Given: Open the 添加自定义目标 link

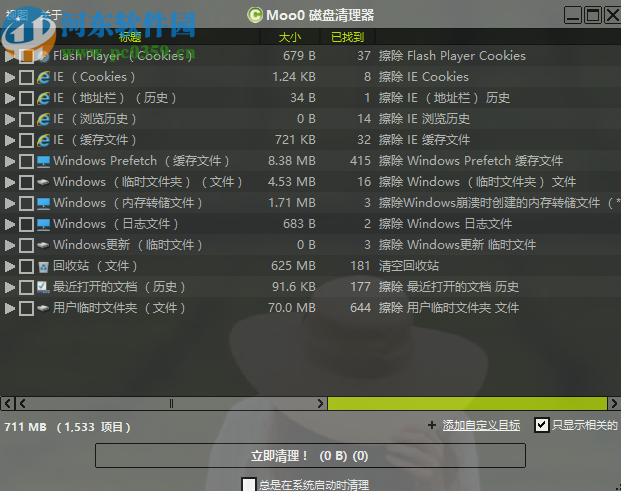Looking at the screenshot, I should pyautogui.click(x=481, y=425).
